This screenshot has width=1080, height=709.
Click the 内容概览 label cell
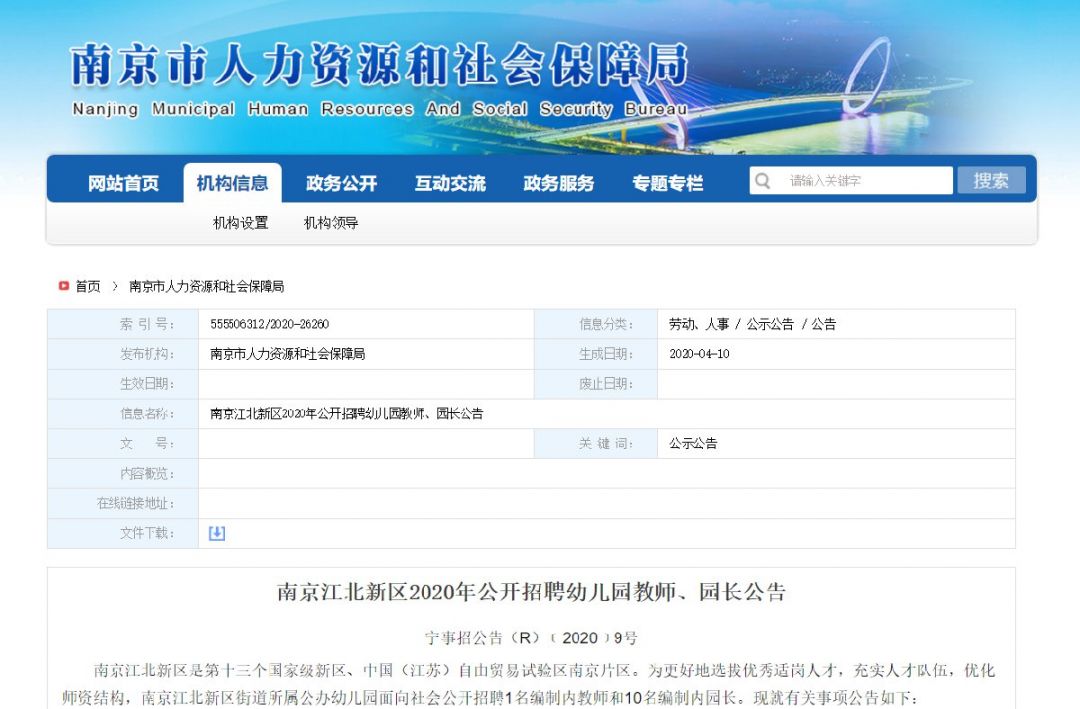coord(123,474)
